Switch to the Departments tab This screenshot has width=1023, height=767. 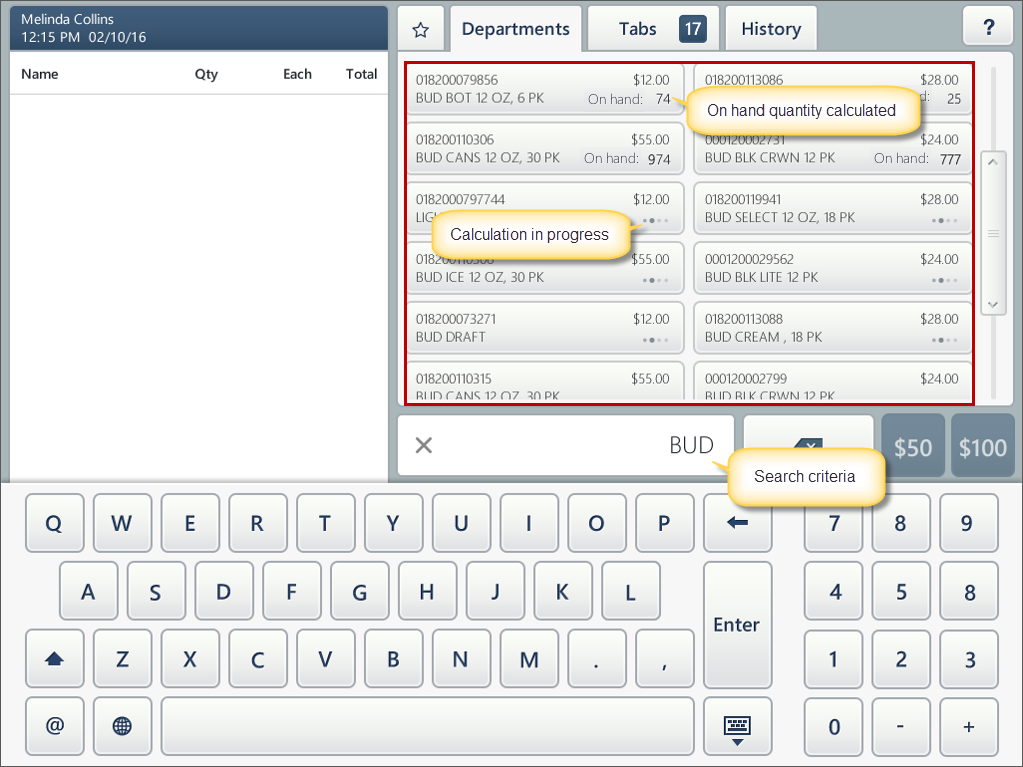coord(515,29)
